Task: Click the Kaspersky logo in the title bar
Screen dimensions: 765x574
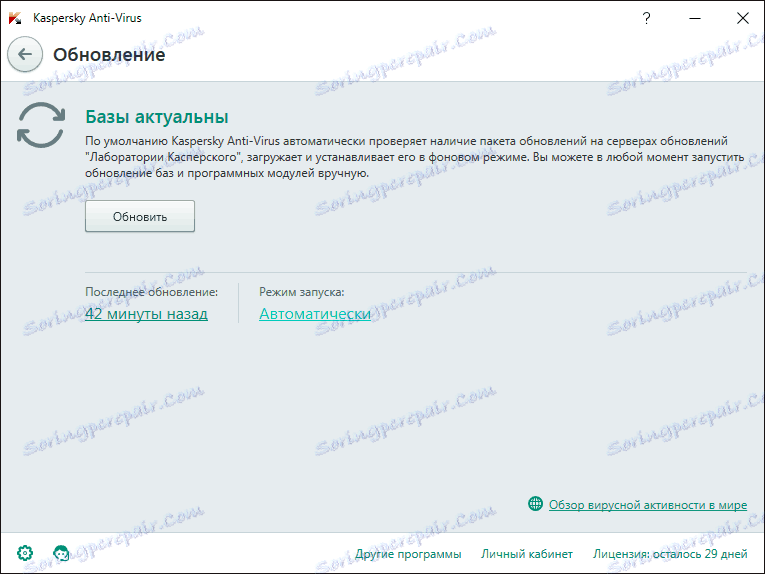Action: pos(15,18)
